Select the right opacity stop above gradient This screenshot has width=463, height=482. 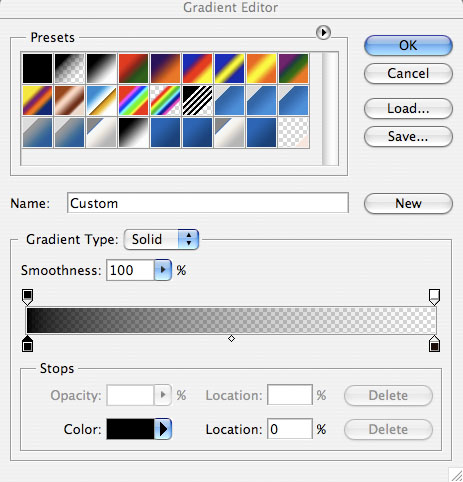434,297
